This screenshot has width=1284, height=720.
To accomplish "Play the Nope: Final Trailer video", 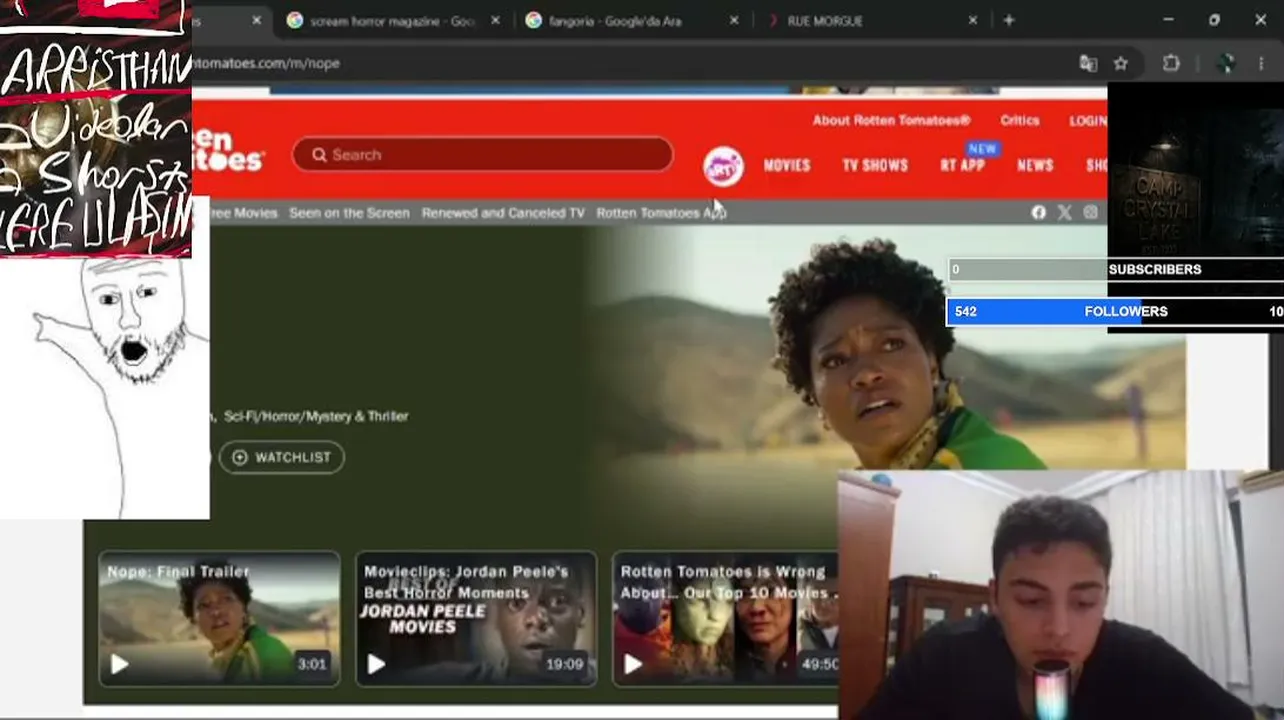I will pyautogui.click(x=119, y=664).
